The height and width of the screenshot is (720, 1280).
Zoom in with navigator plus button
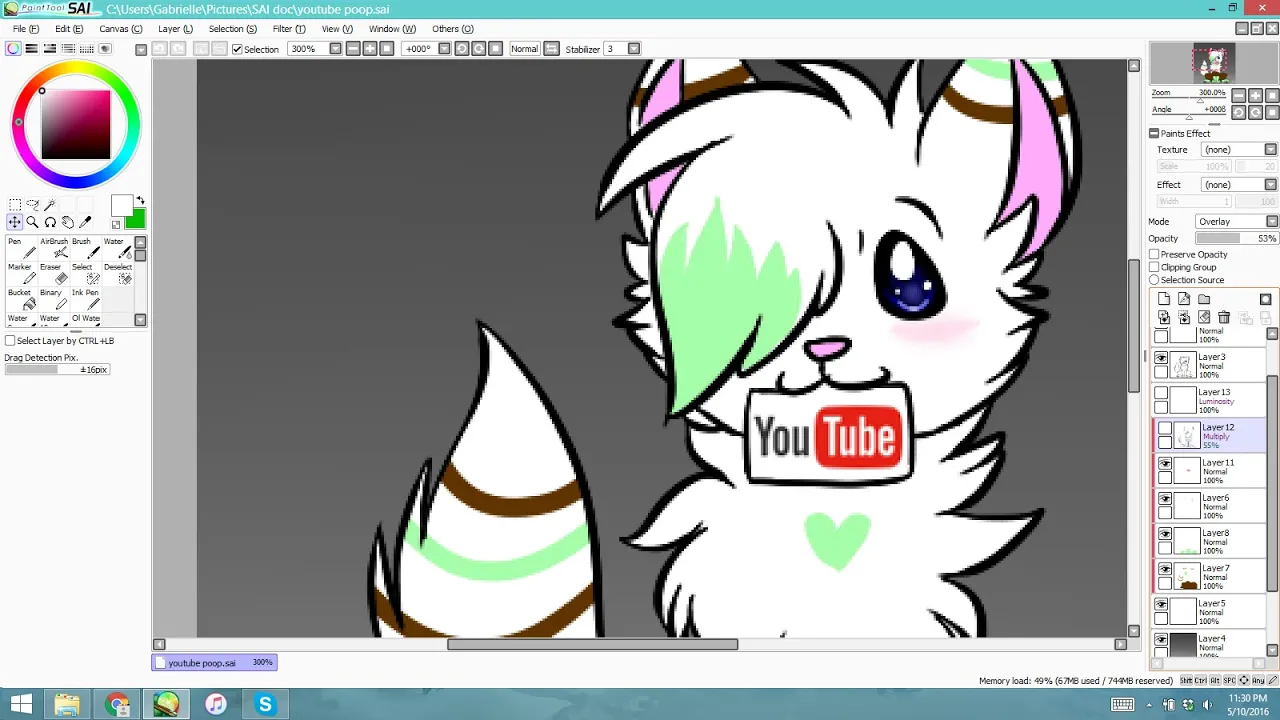[1256, 96]
